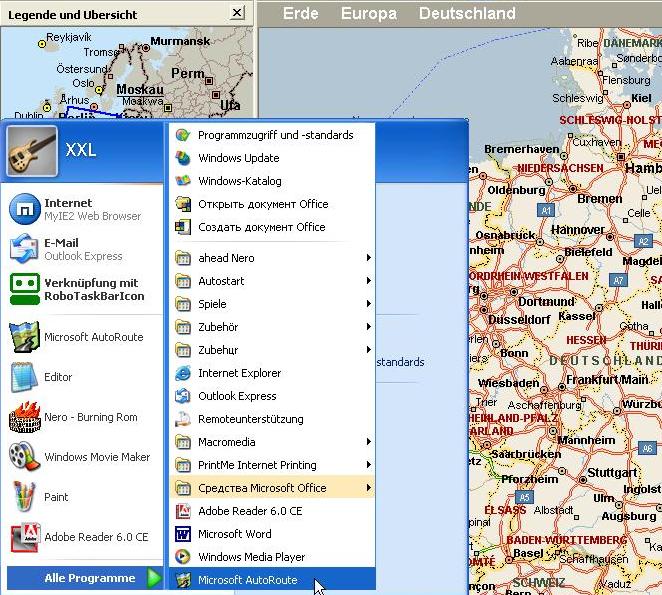
Task: Click the Frankfurt/Main label on the map
Action: (607, 380)
